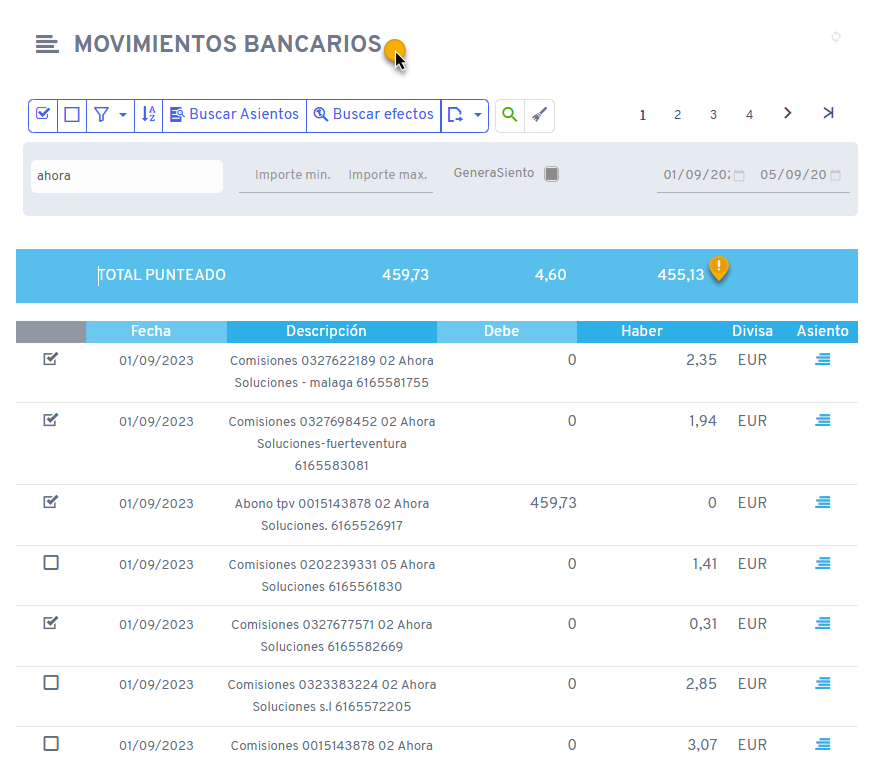Open Asiento icon for the 2,85 row
Image resolution: width=895 pixels, height=759 pixels.
tap(823, 684)
